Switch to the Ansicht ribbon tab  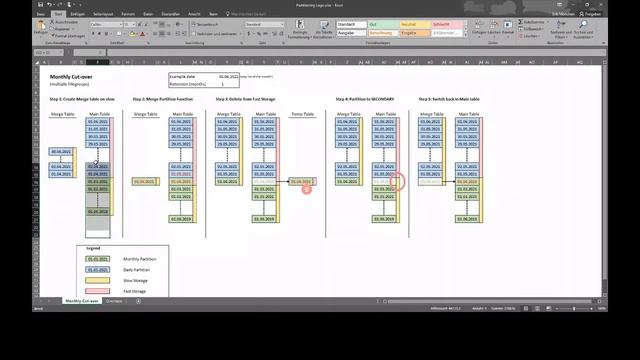point(194,14)
